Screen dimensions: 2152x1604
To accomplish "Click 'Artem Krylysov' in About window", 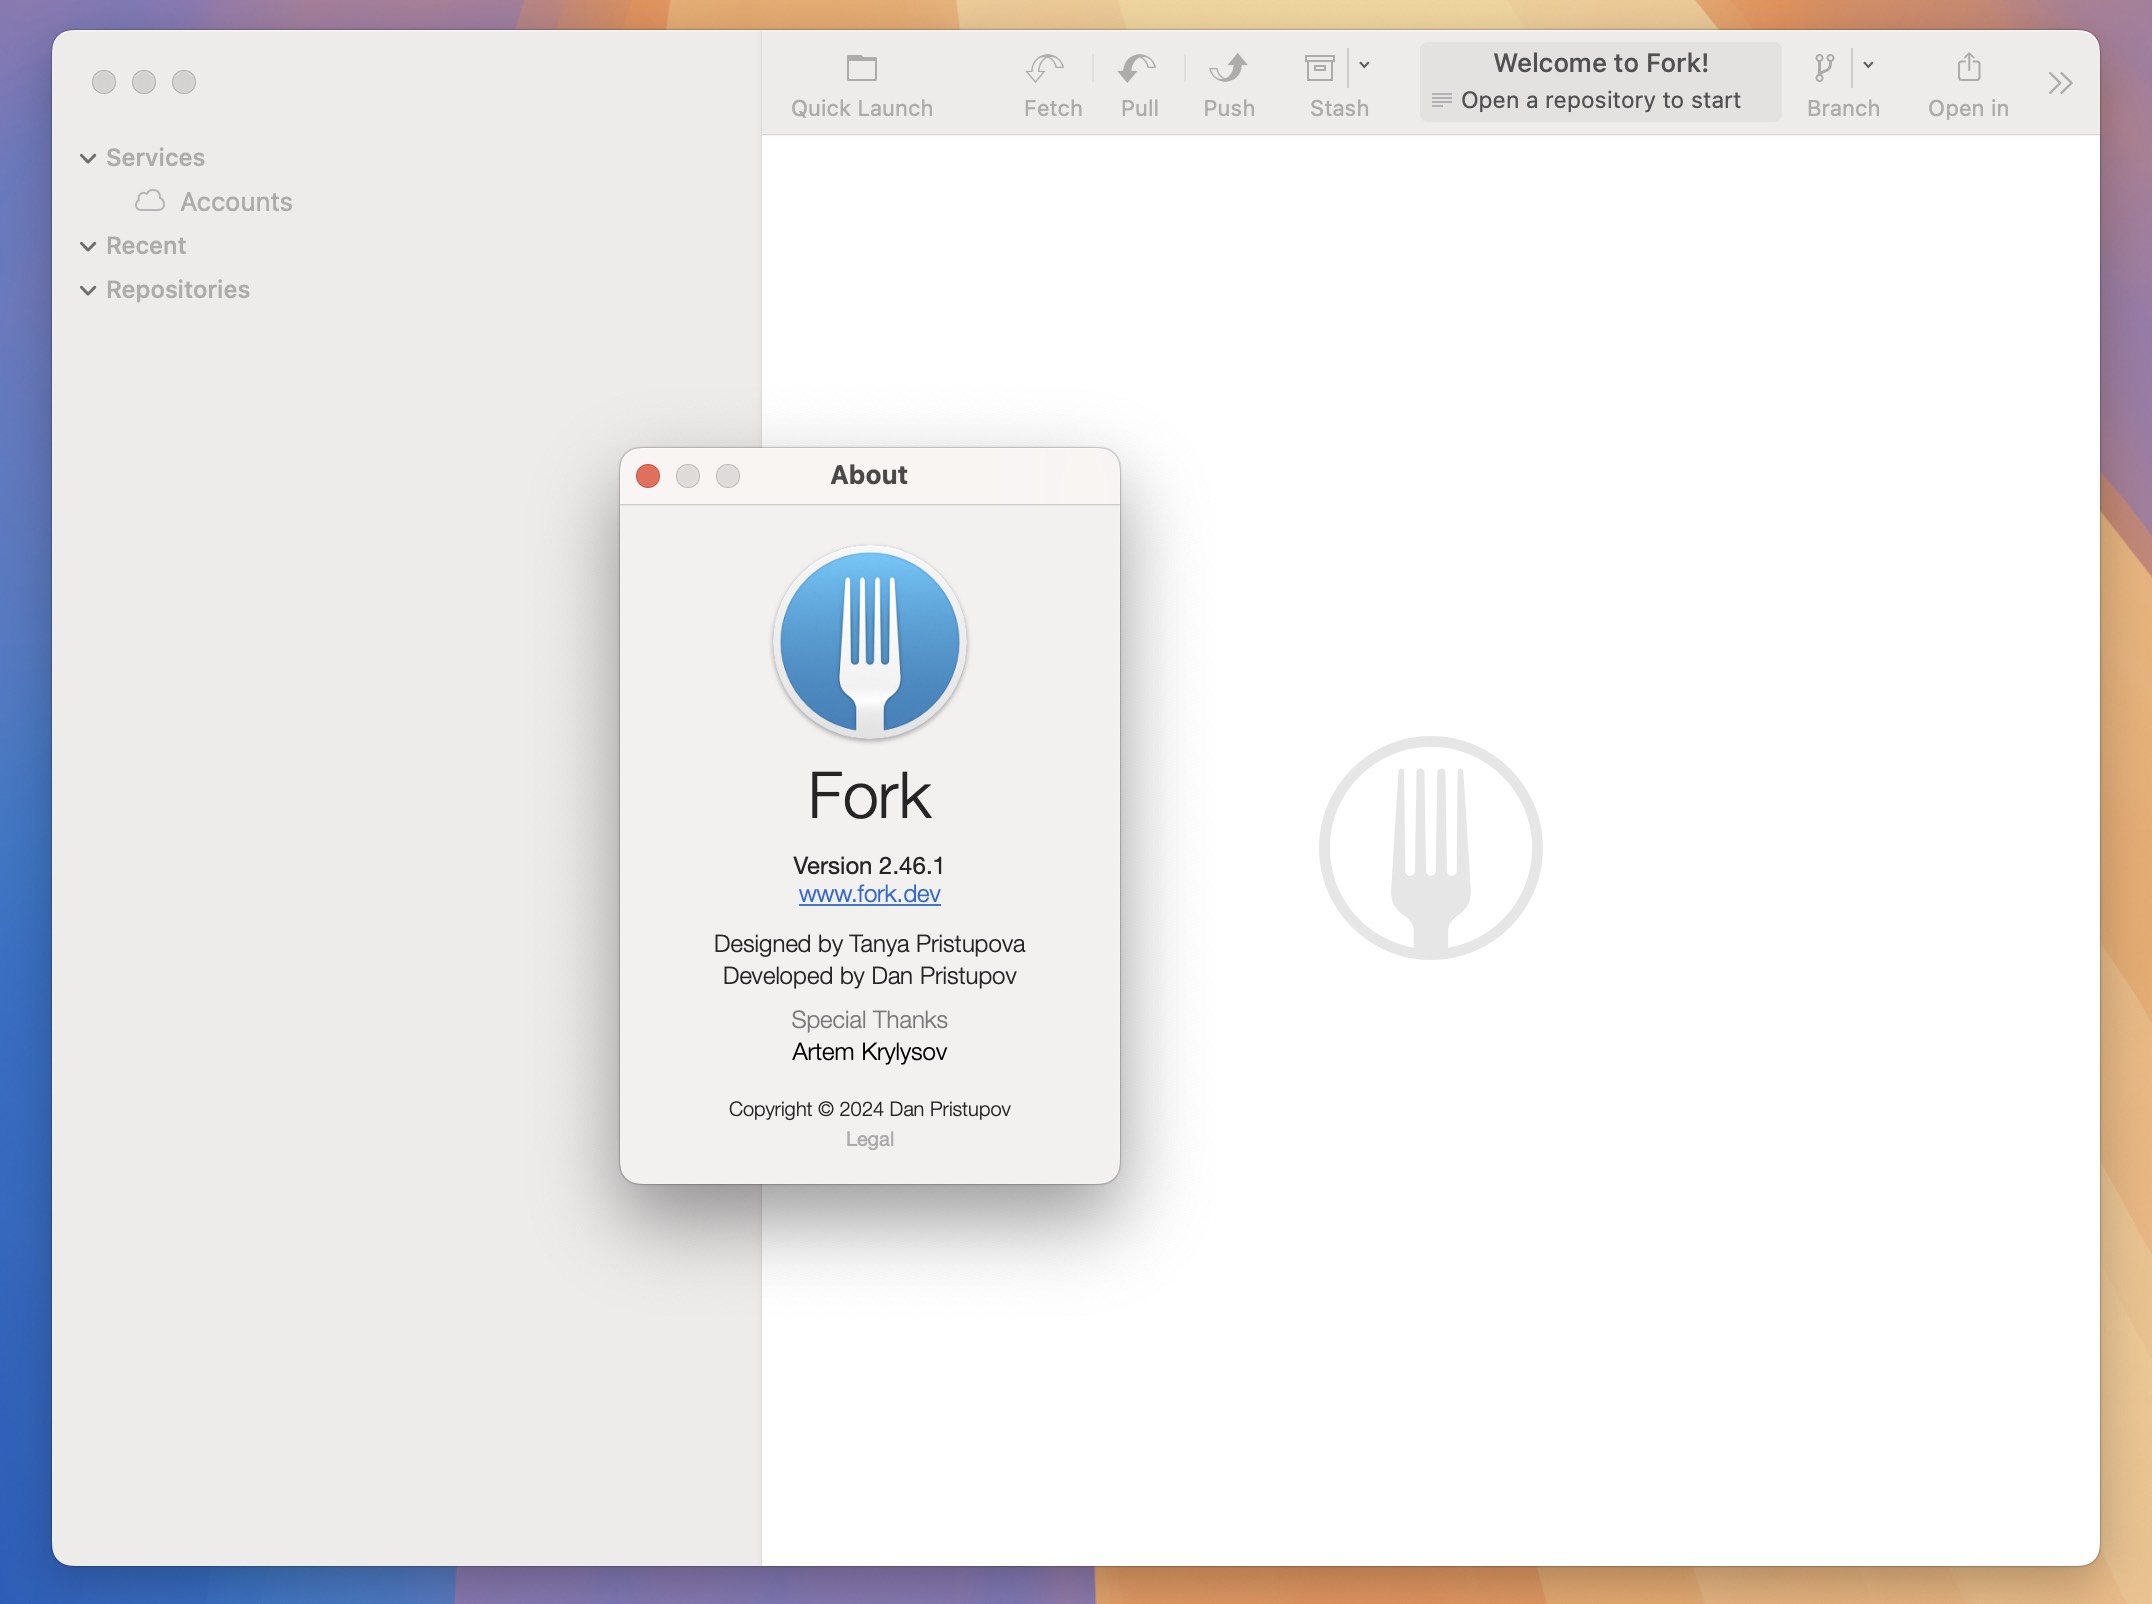I will (869, 1052).
